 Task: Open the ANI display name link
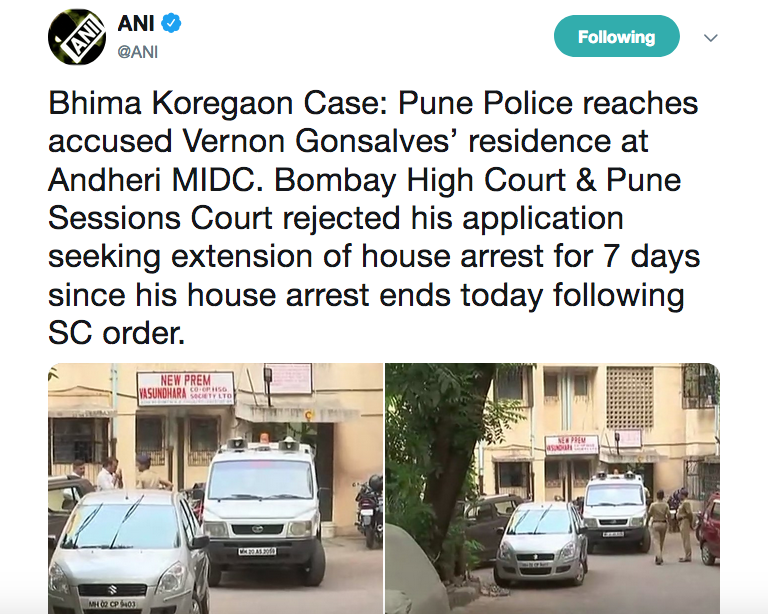coord(136,24)
